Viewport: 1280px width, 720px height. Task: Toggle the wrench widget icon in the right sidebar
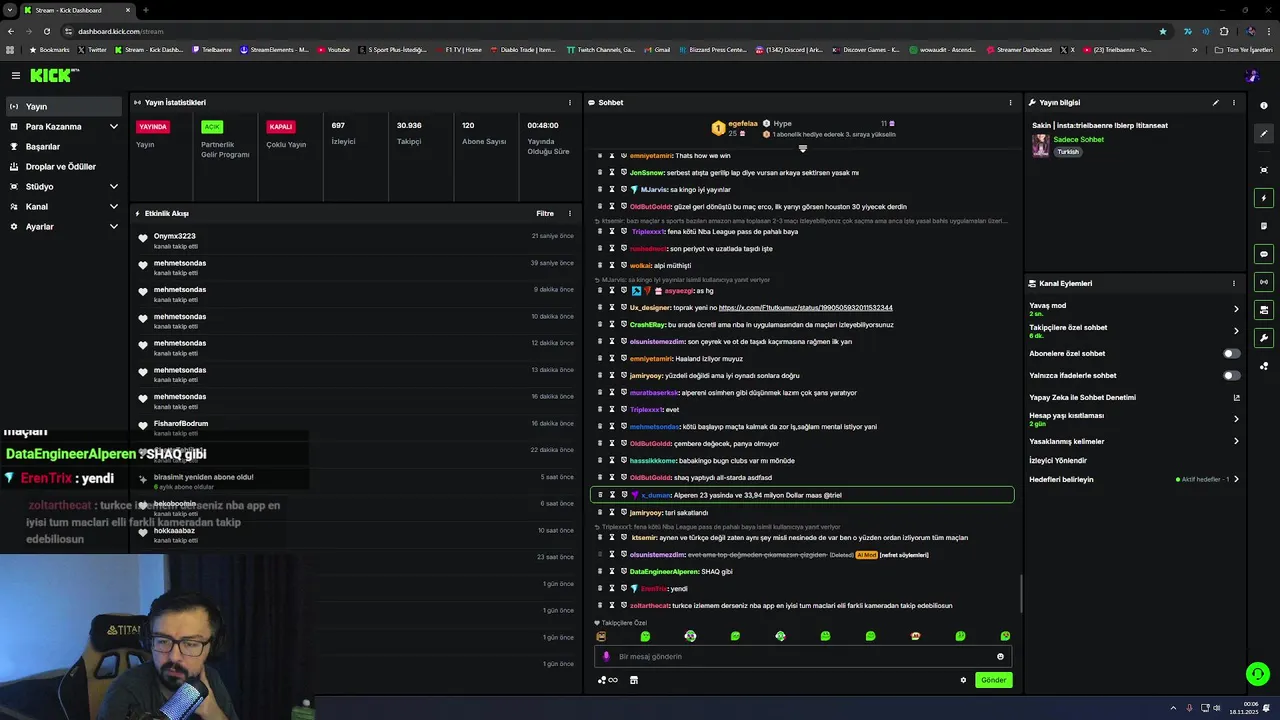(1264, 338)
